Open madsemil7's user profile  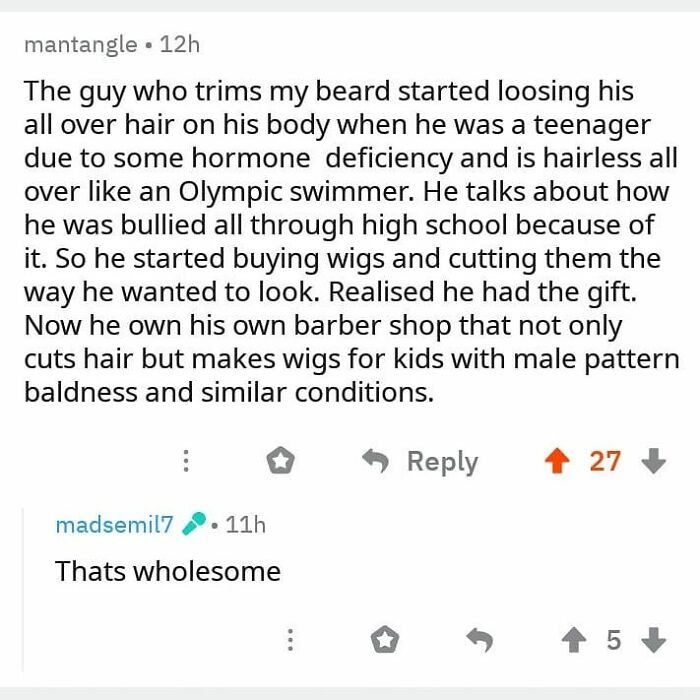[x=114, y=524]
